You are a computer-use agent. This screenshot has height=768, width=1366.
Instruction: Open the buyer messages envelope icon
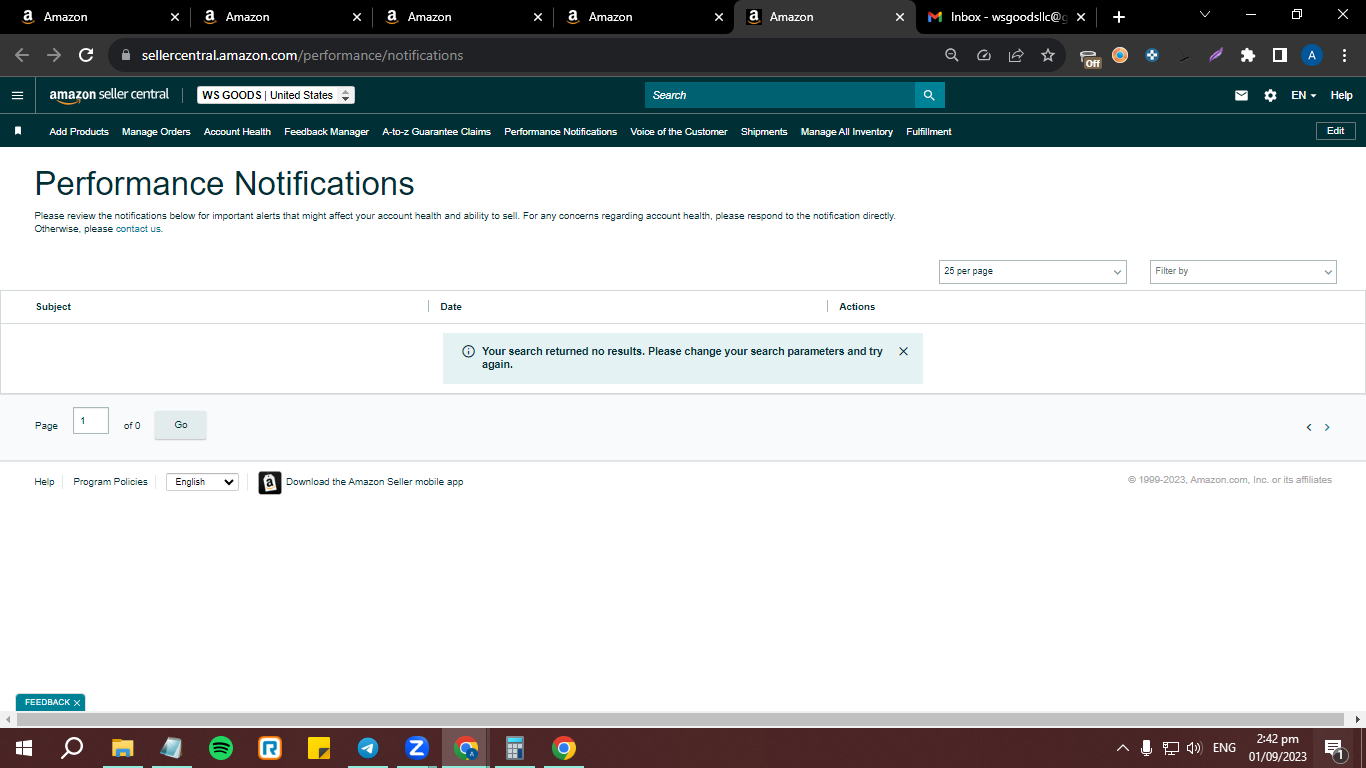click(1242, 95)
